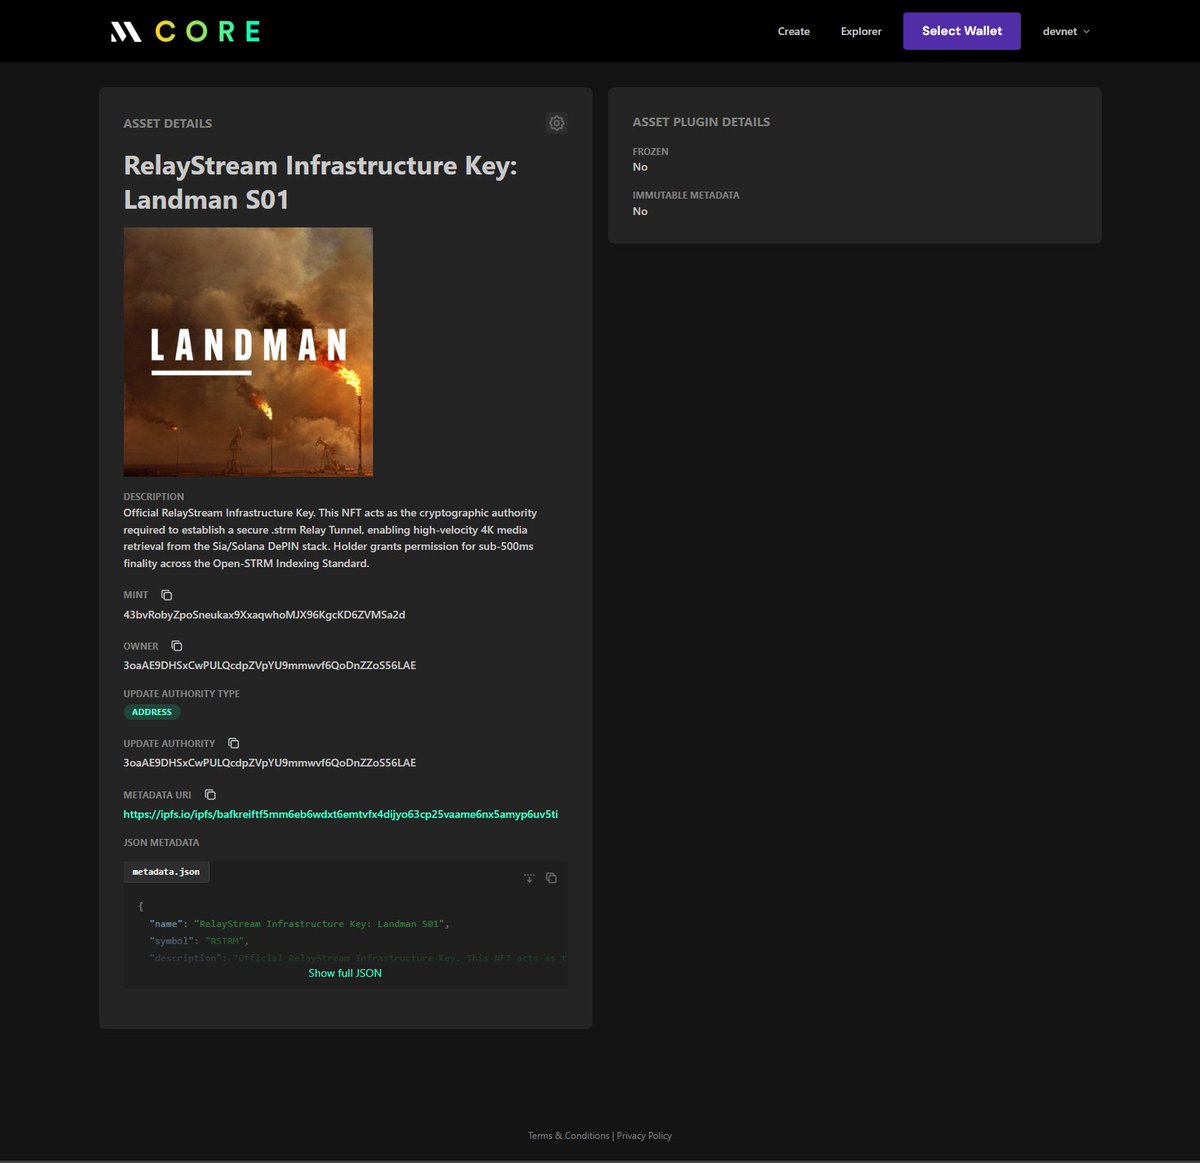Select the mint address 43bvRobyZpo... text
Image resolution: width=1200 pixels, height=1163 pixels.
click(x=264, y=615)
